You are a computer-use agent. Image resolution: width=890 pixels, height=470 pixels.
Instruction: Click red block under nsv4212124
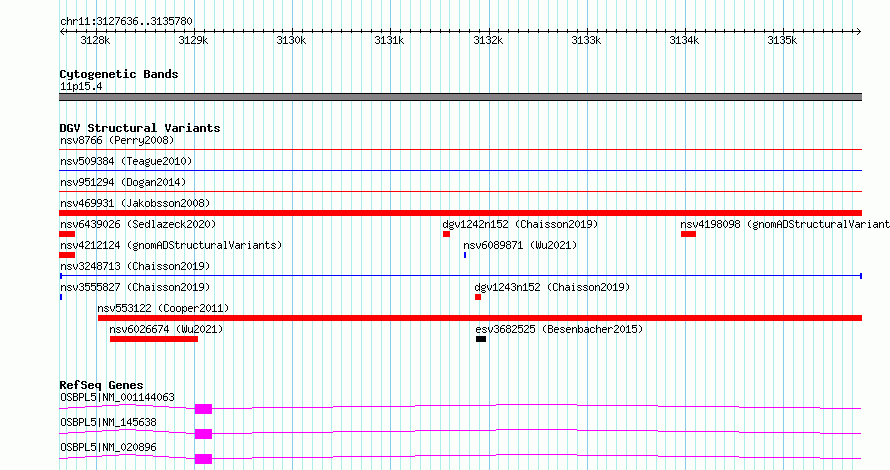click(67, 255)
